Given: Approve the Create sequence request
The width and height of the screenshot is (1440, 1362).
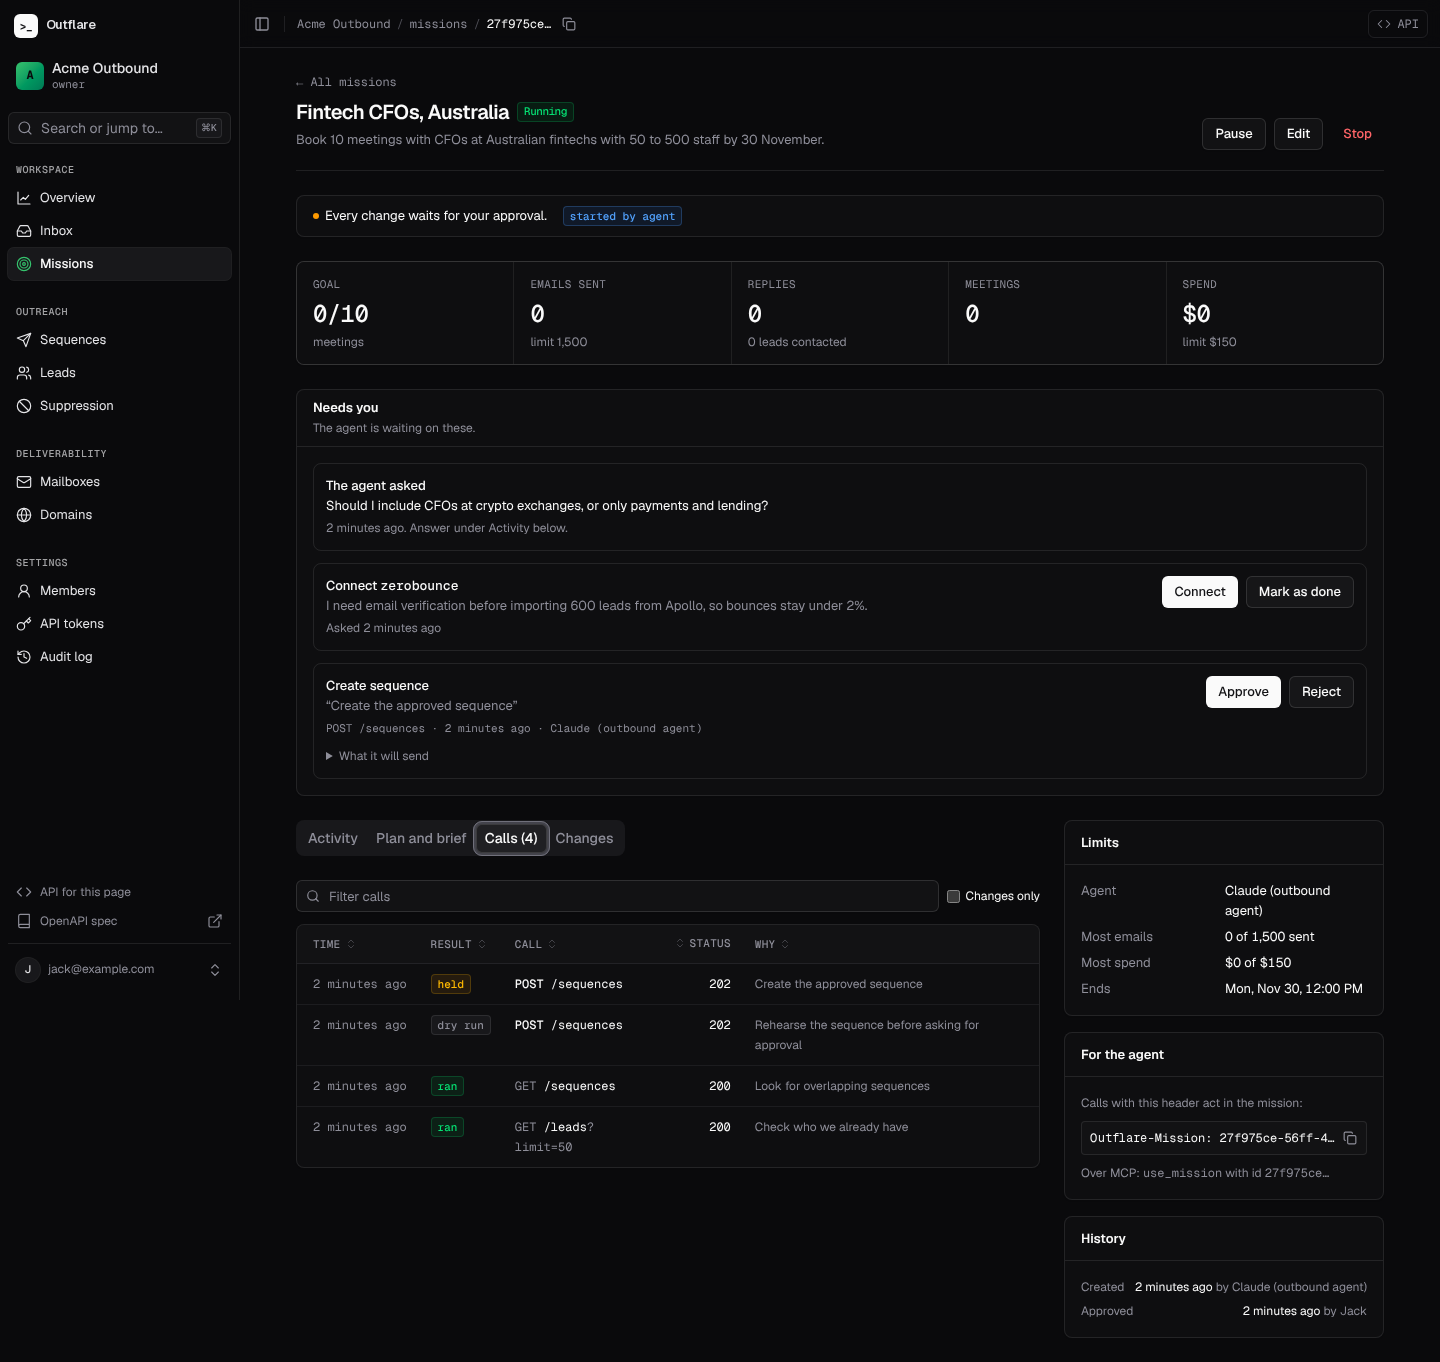Looking at the screenshot, I should [1243, 692].
